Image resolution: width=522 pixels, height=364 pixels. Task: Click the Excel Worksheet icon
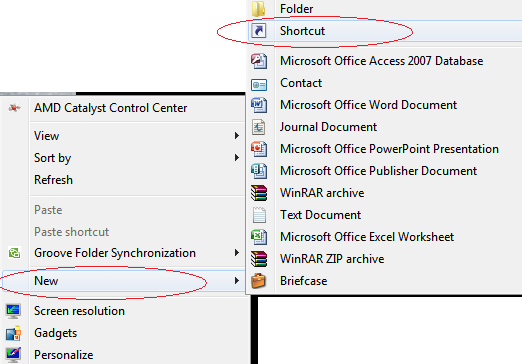pyautogui.click(x=259, y=237)
